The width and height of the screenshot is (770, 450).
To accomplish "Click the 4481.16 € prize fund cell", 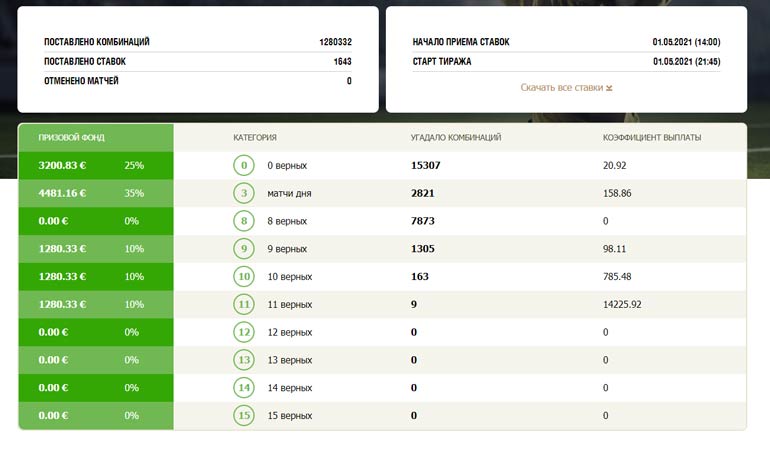I will click(62, 193).
